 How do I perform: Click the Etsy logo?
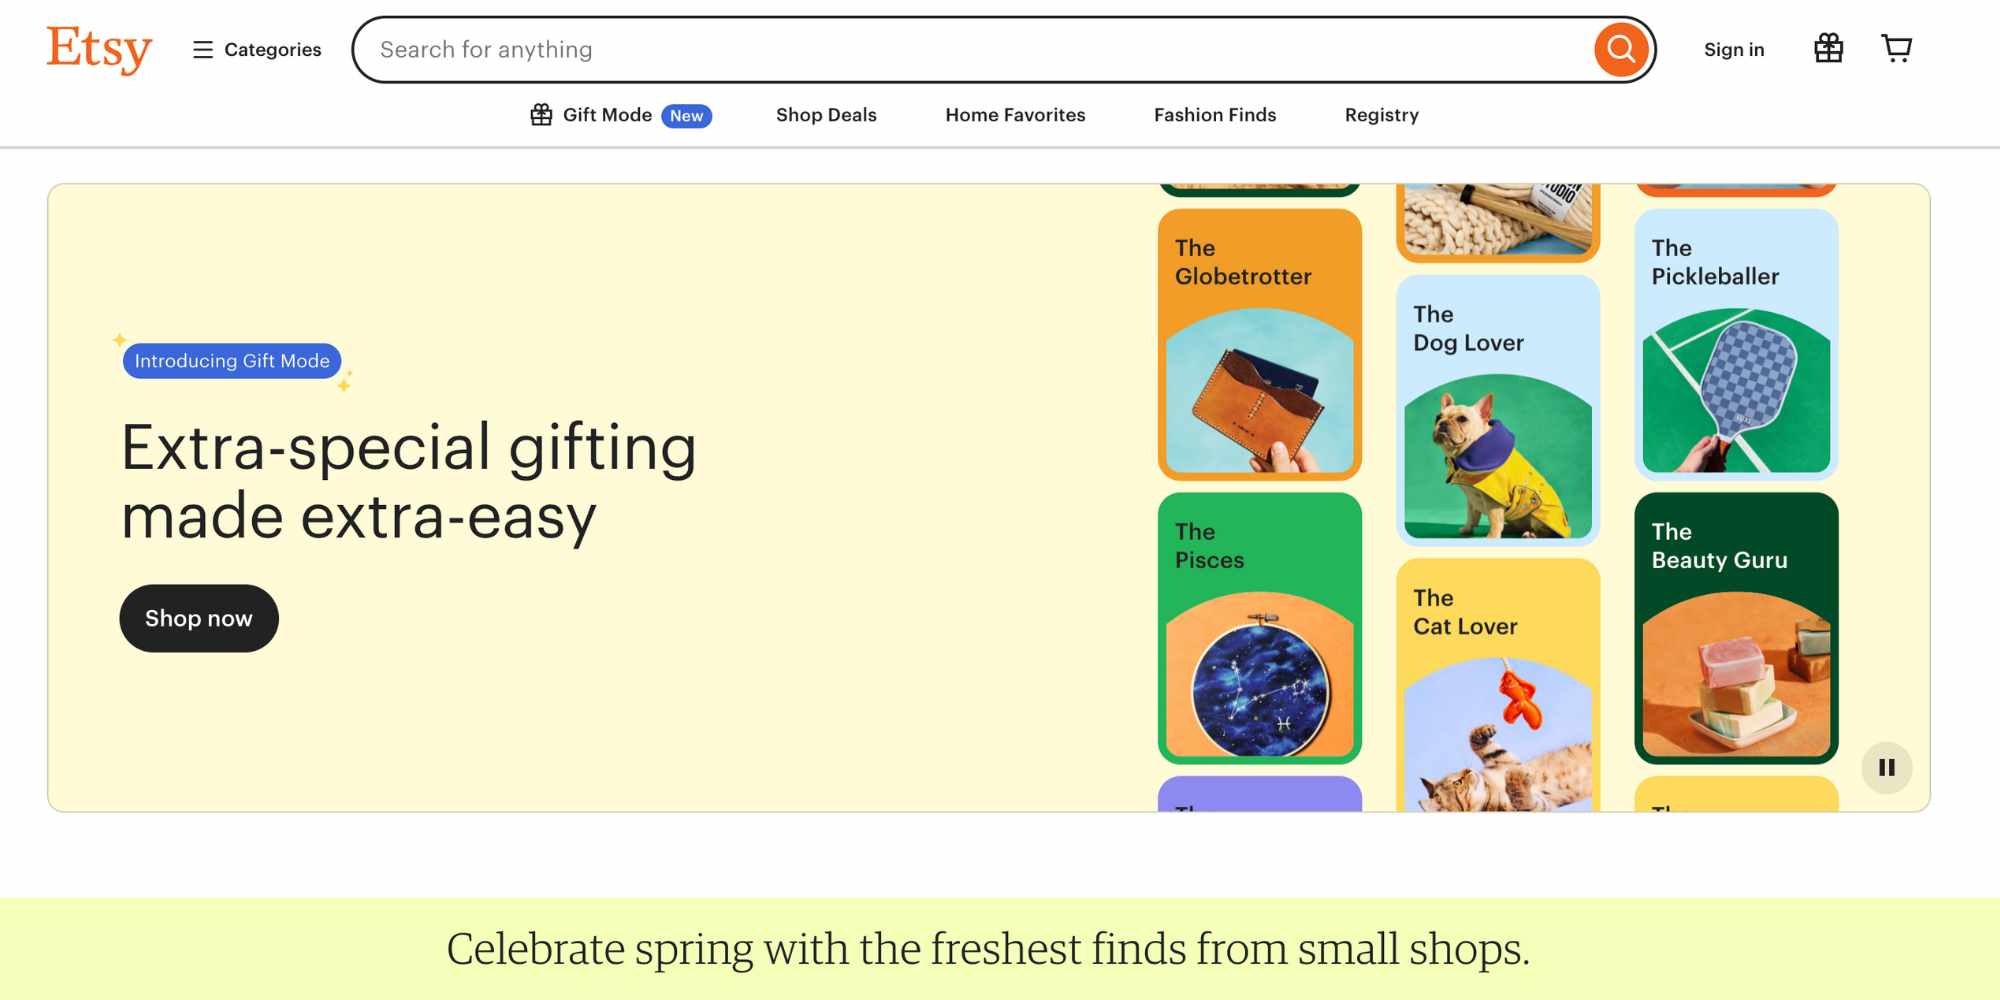coord(99,49)
